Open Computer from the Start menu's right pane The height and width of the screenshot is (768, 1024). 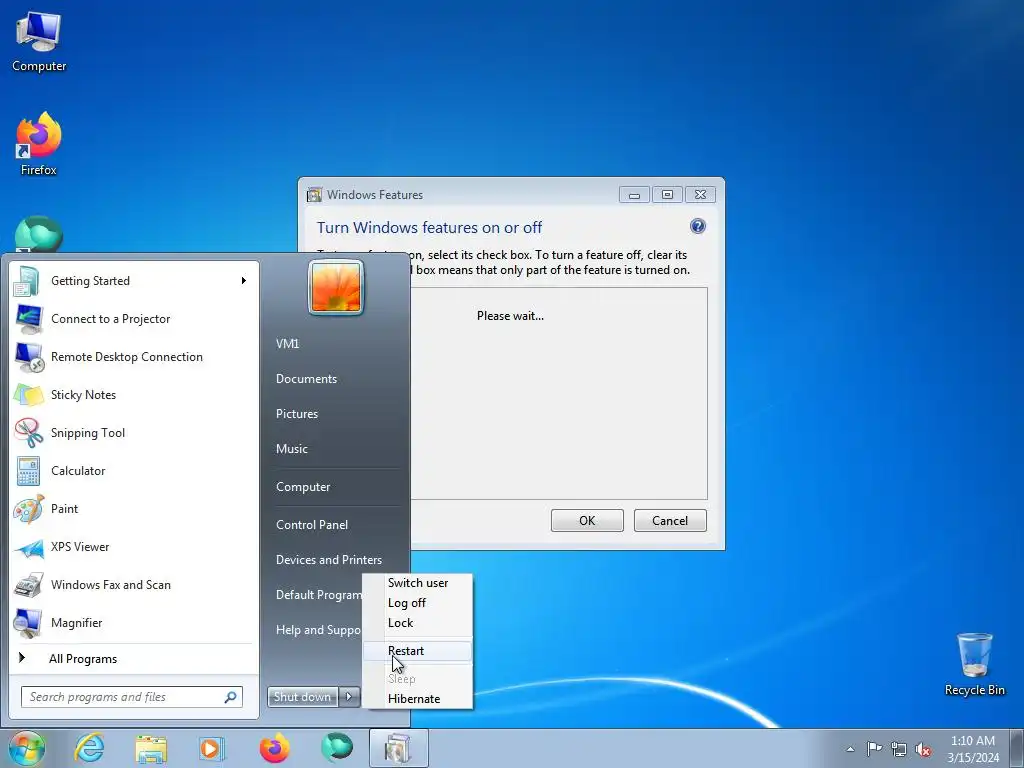[303, 487]
